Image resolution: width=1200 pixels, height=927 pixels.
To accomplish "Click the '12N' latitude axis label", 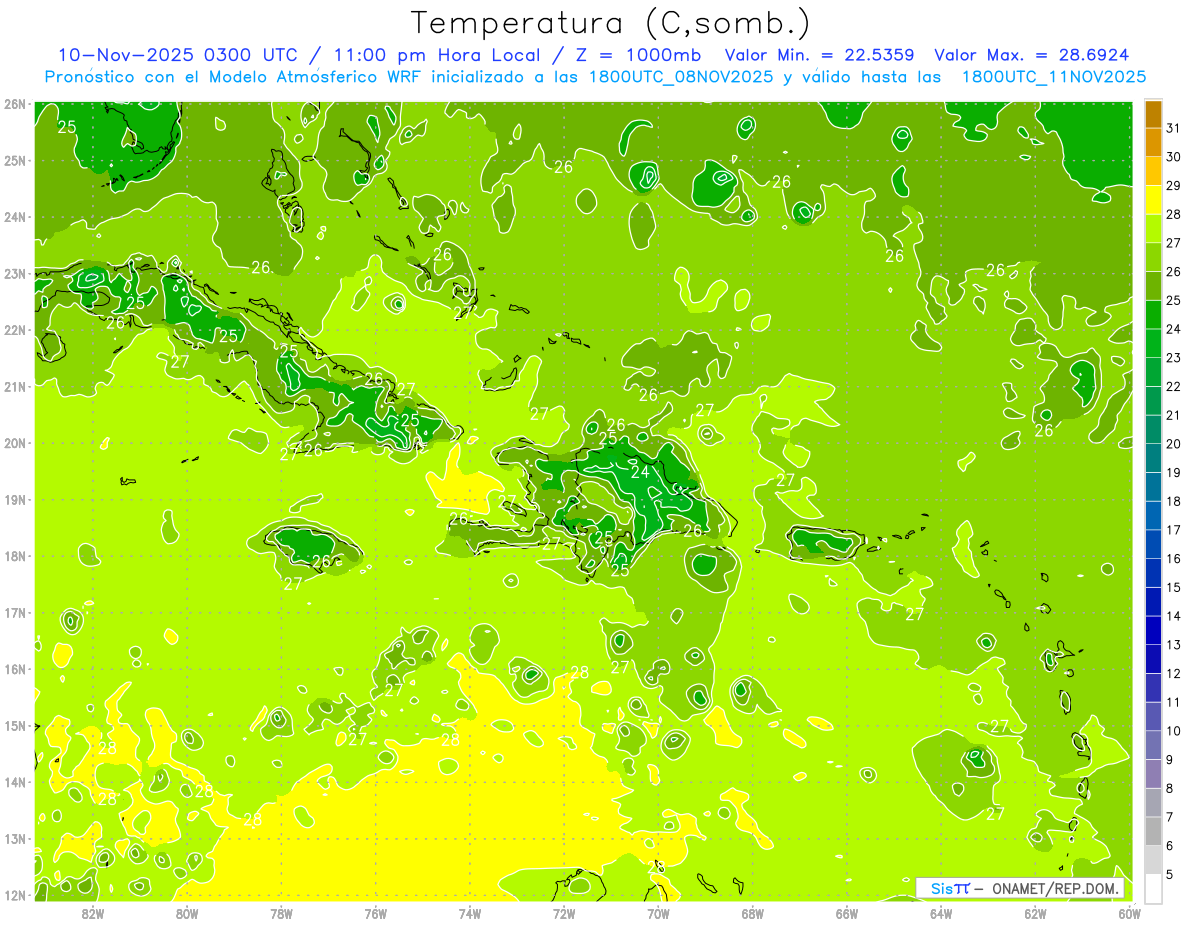I will [14, 895].
